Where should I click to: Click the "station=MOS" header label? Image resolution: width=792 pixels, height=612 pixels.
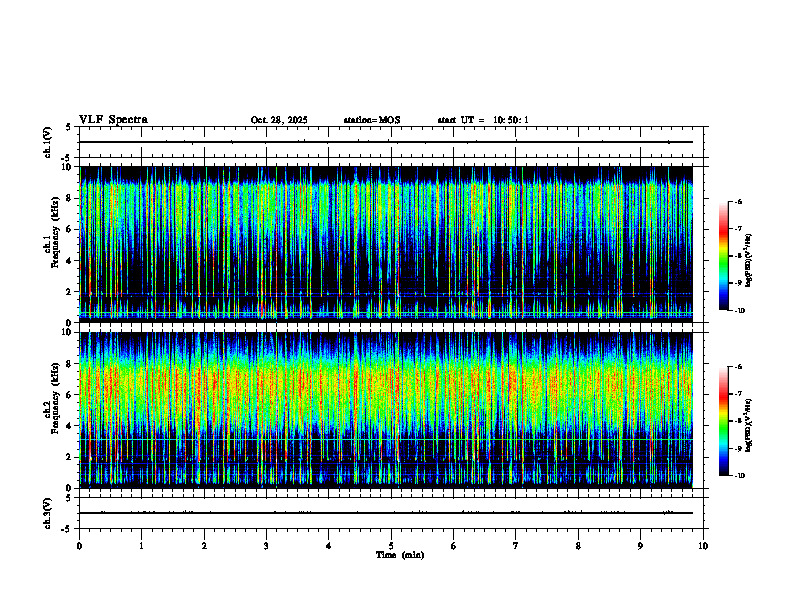(372, 120)
